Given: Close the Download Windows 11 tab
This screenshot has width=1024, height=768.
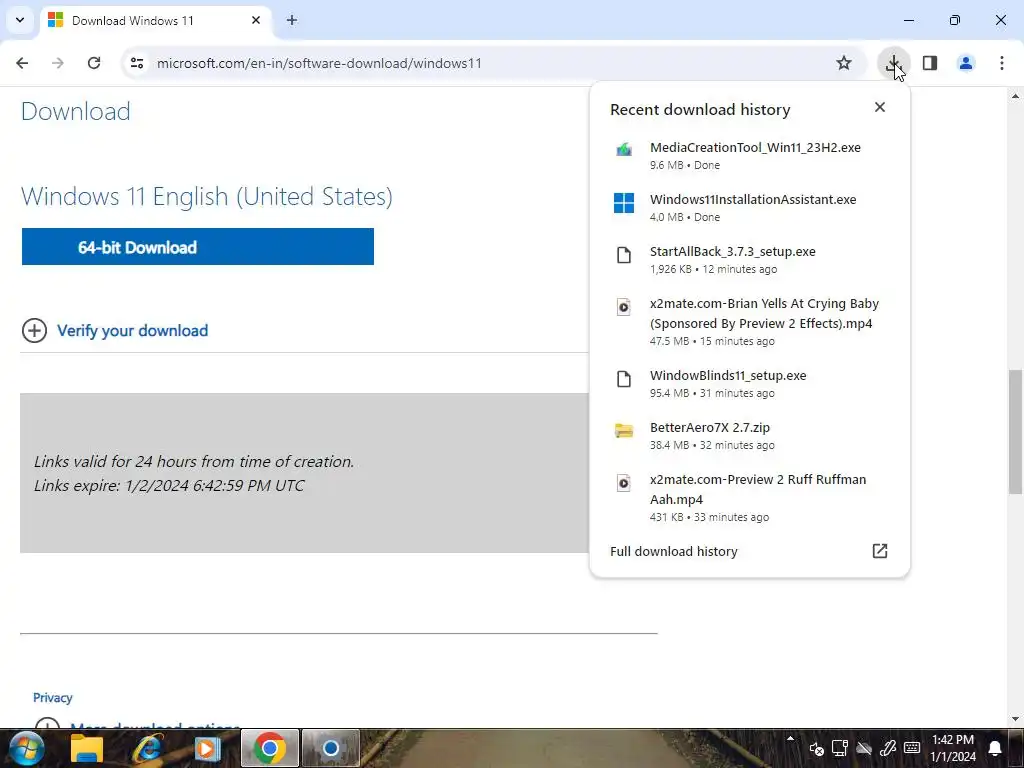Looking at the screenshot, I should (x=255, y=20).
